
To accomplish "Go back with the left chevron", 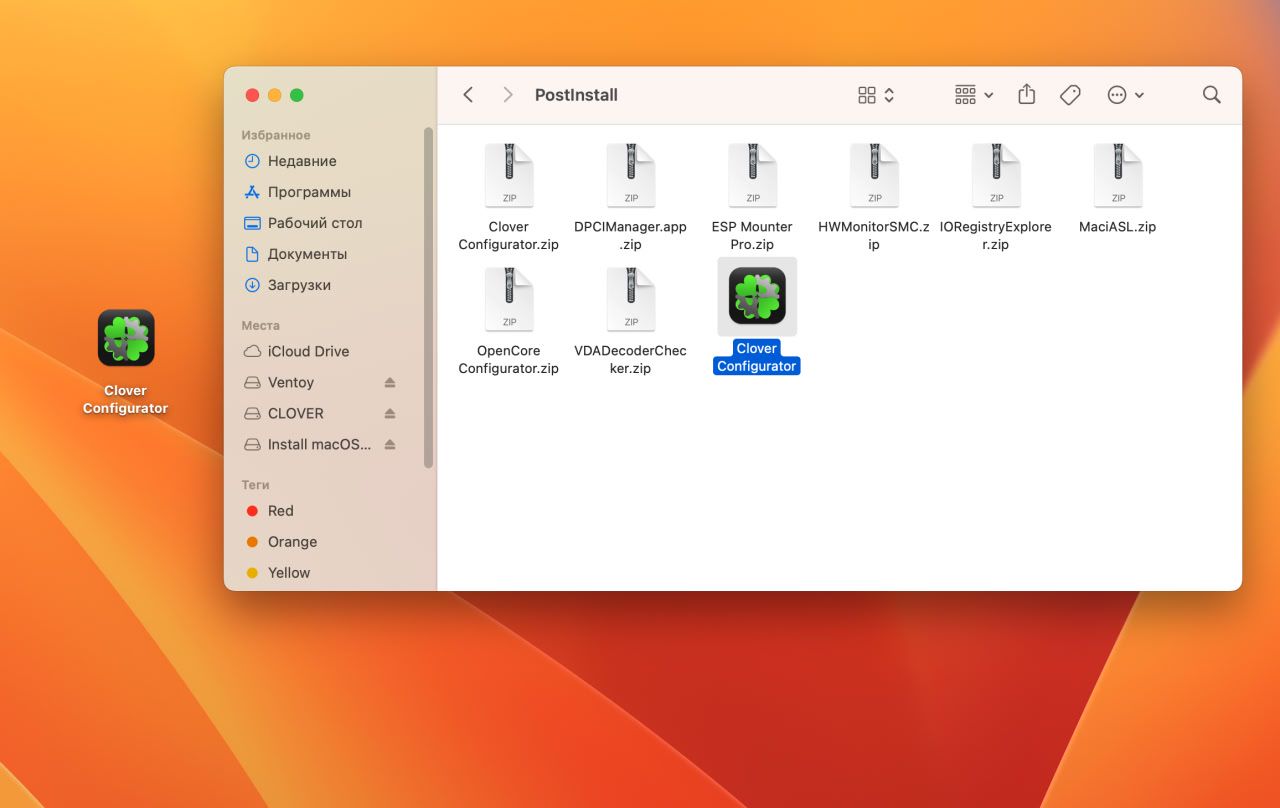I will click(x=468, y=95).
